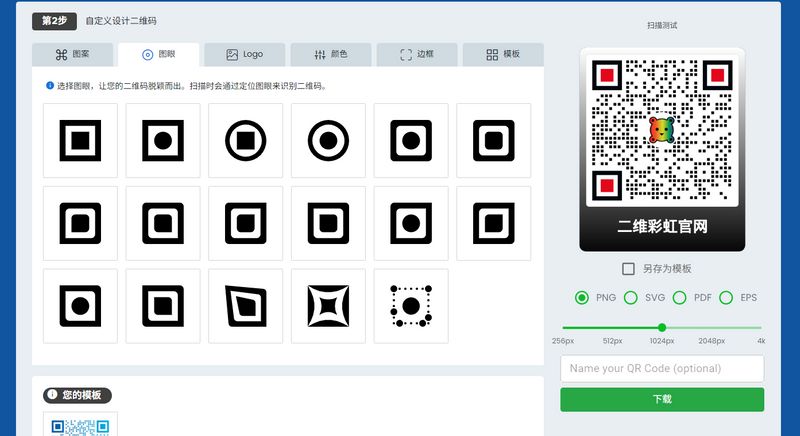The image size is (800, 436).
Task: Select square frame with square center eye
Action: tap(80, 140)
